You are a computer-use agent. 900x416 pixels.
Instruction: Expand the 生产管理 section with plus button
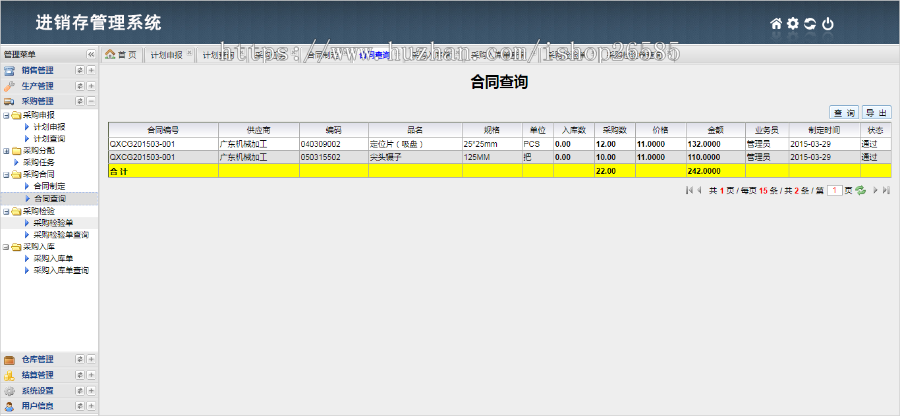(x=91, y=86)
